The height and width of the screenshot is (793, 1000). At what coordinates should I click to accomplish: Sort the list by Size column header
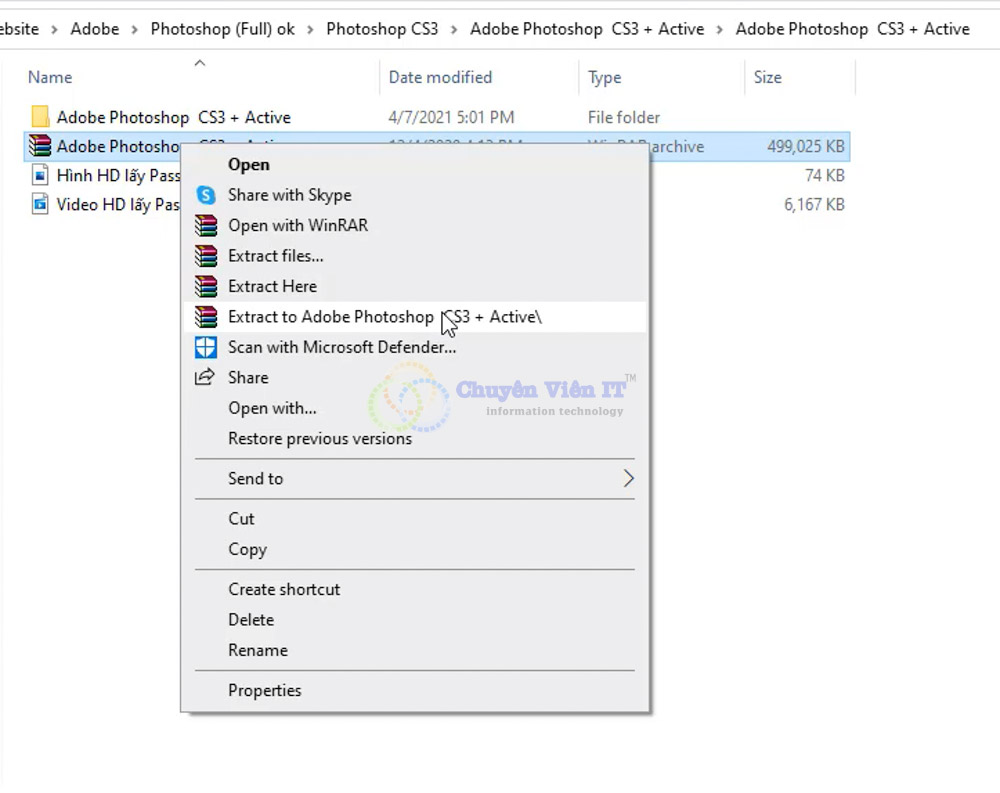(x=767, y=77)
